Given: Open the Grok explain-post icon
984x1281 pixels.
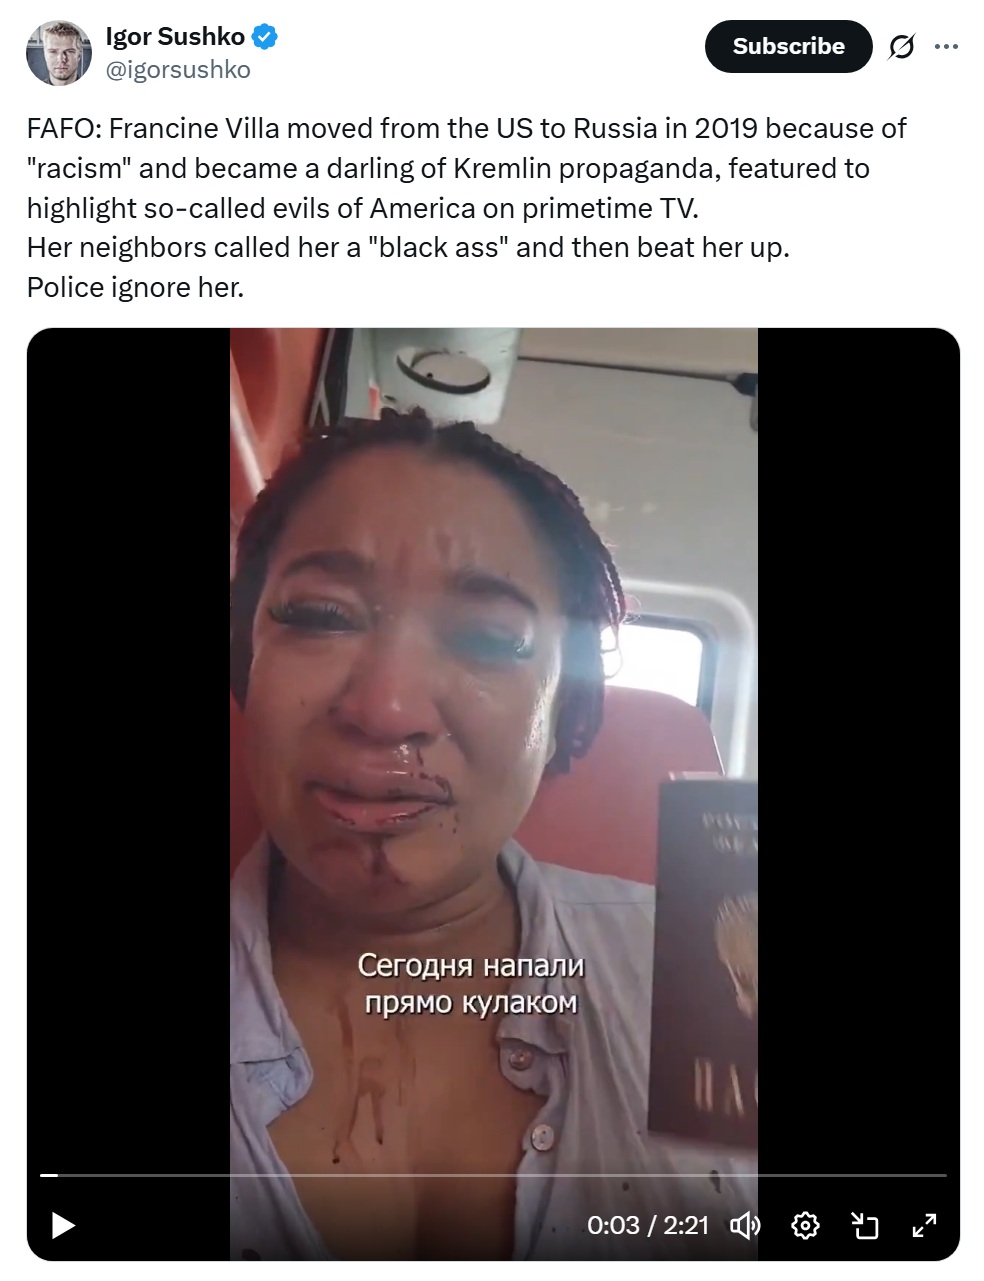Looking at the screenshot, I should (x=901, y=46).
